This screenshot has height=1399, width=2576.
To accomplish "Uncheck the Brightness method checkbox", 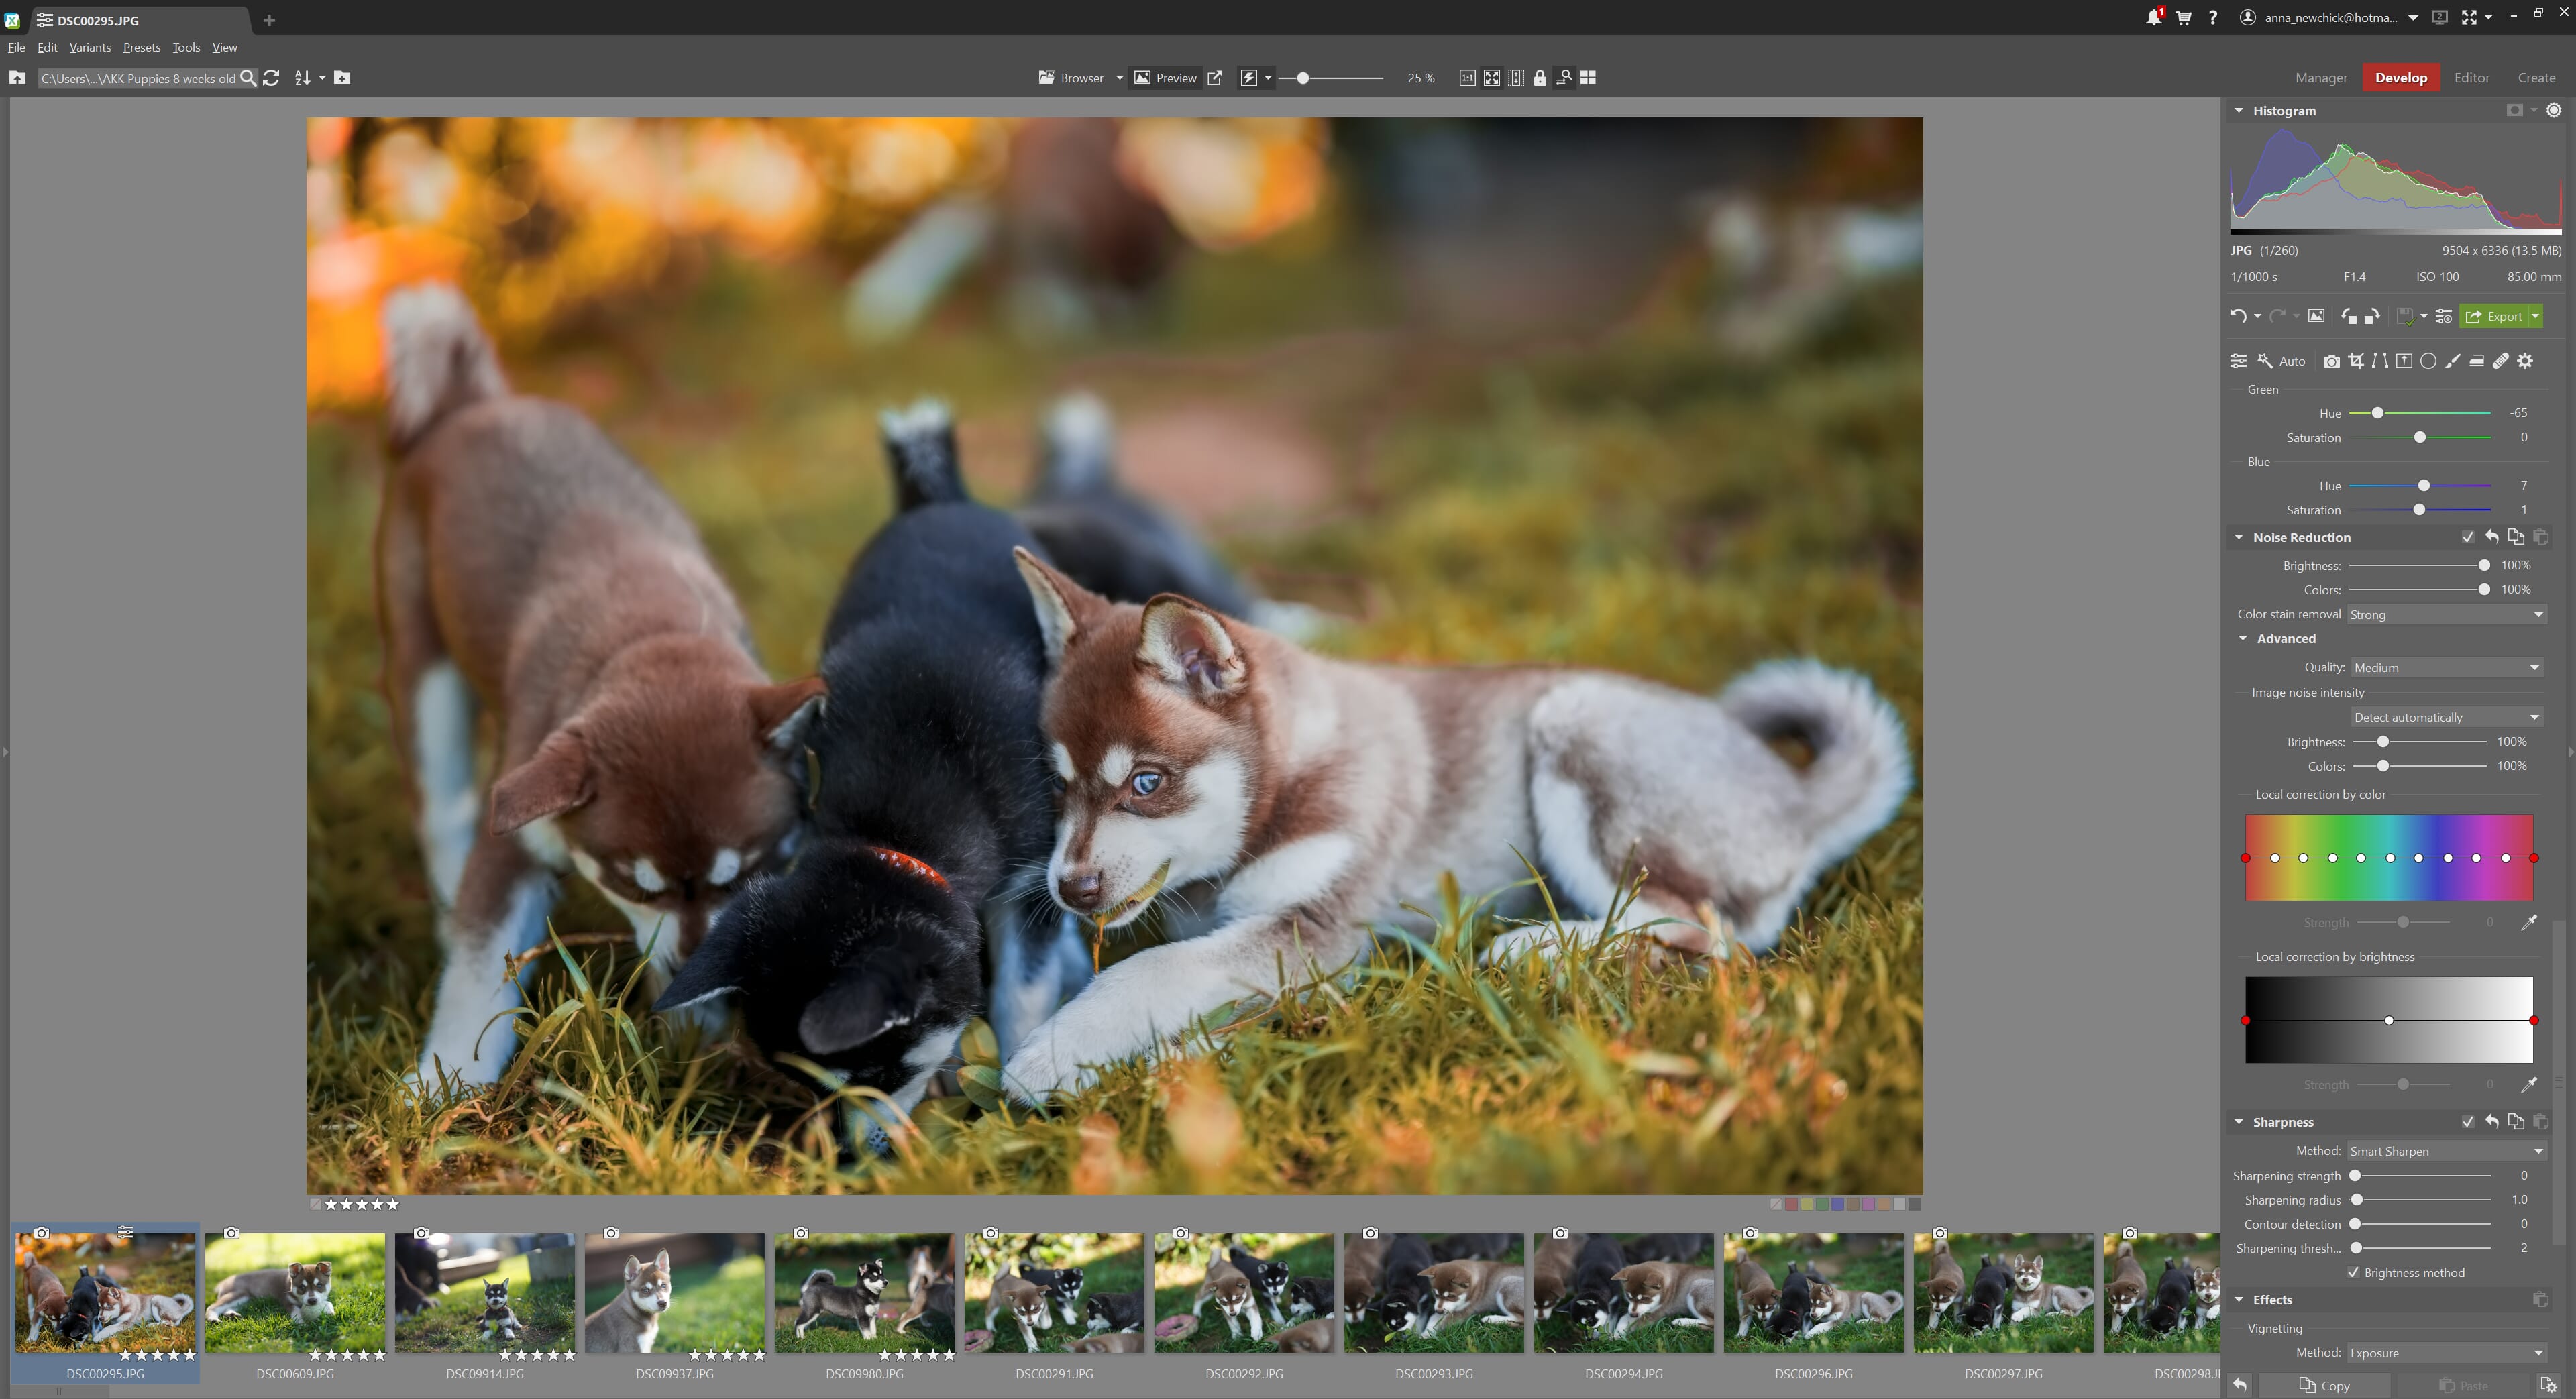I will click(x=2353, y=1272).
